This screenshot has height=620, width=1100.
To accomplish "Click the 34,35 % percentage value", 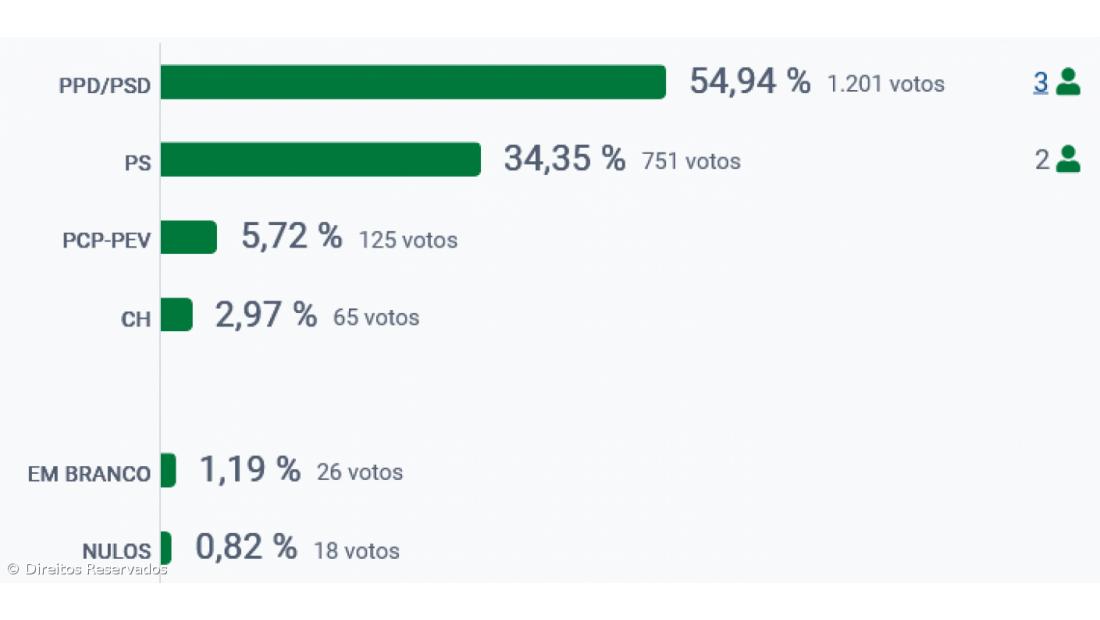I will click(x=564, y=159).
